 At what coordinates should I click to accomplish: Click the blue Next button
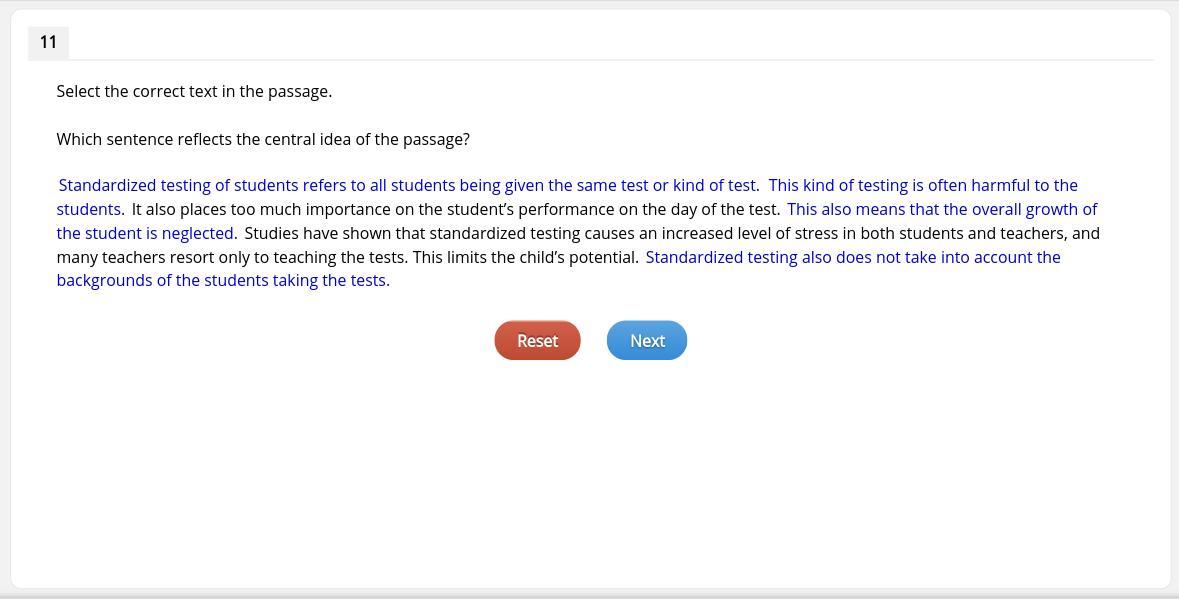point(647,341)
